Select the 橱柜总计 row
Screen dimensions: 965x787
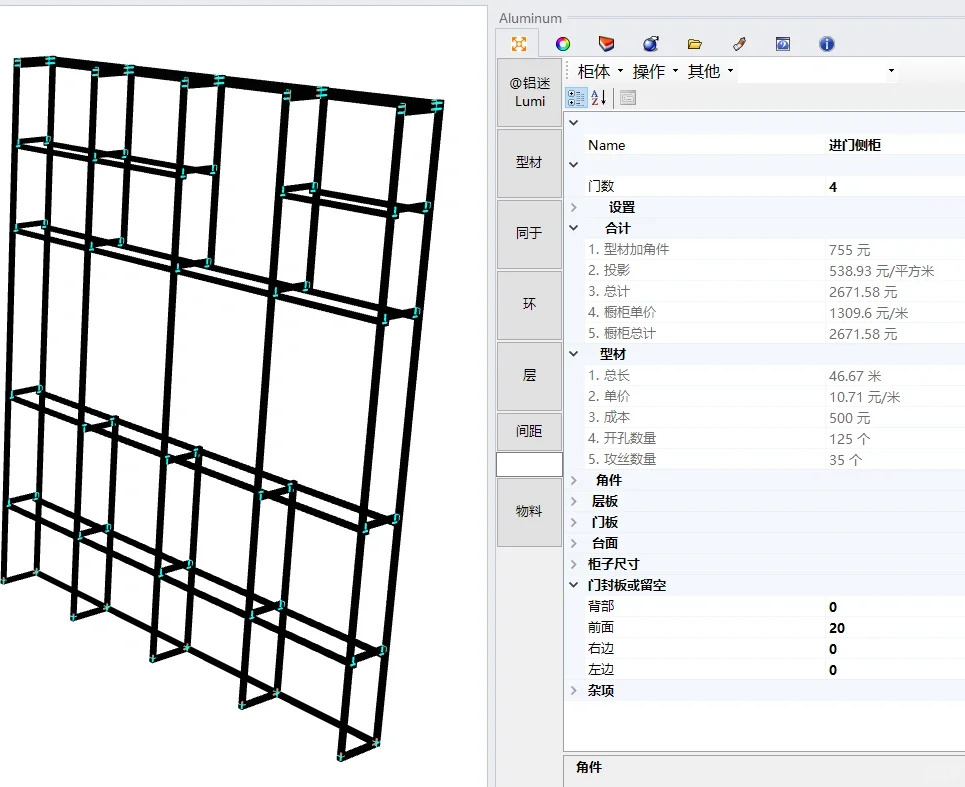[x=775, y=333]
